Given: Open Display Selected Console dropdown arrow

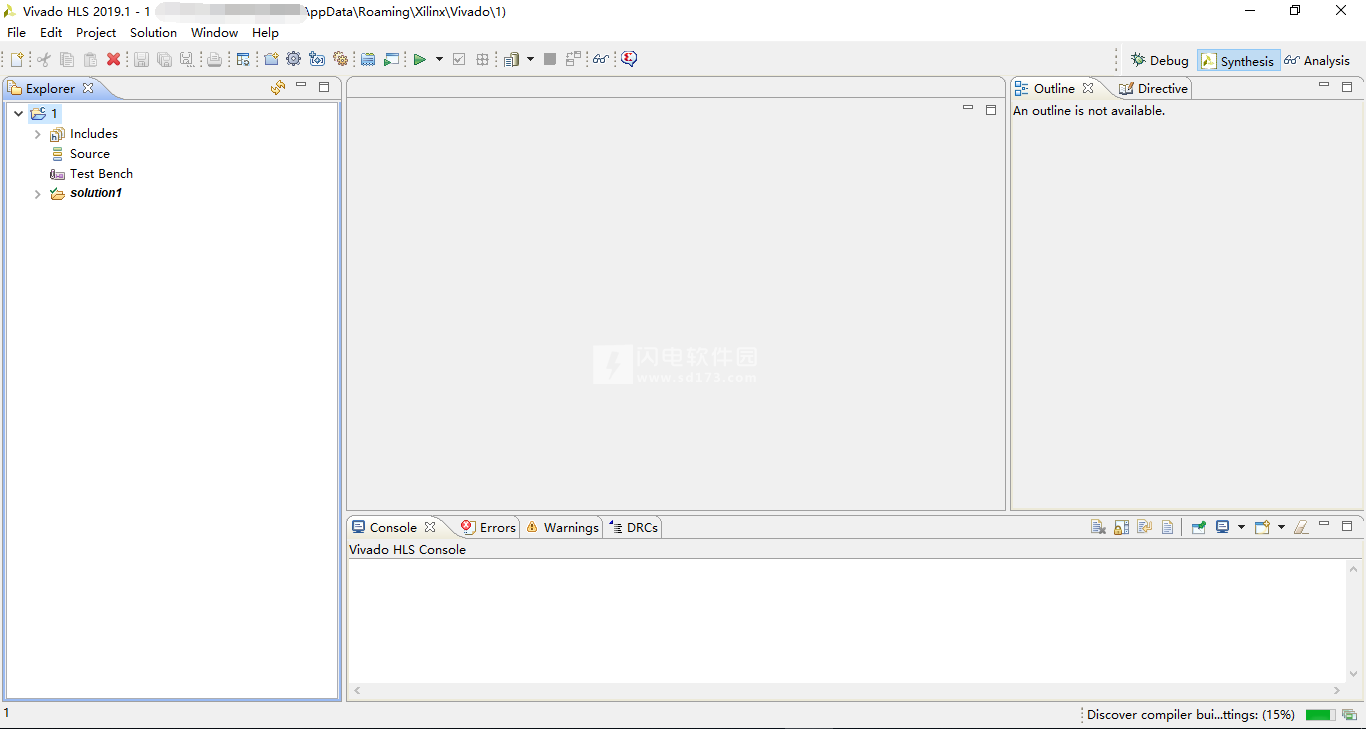Looking at the screenshot, I should 1241,527.
